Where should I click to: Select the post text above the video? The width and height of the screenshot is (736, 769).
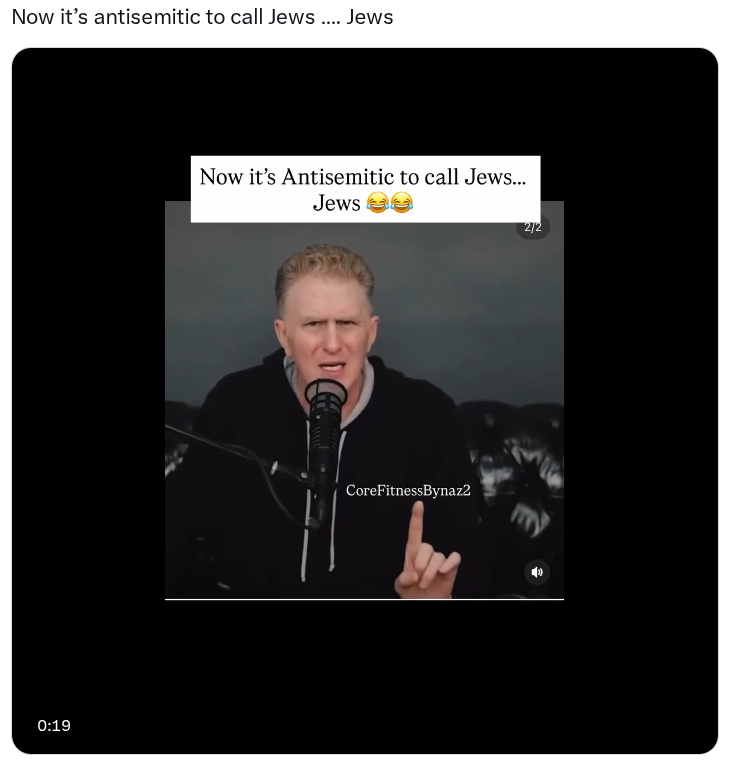[x=202, y=17]
